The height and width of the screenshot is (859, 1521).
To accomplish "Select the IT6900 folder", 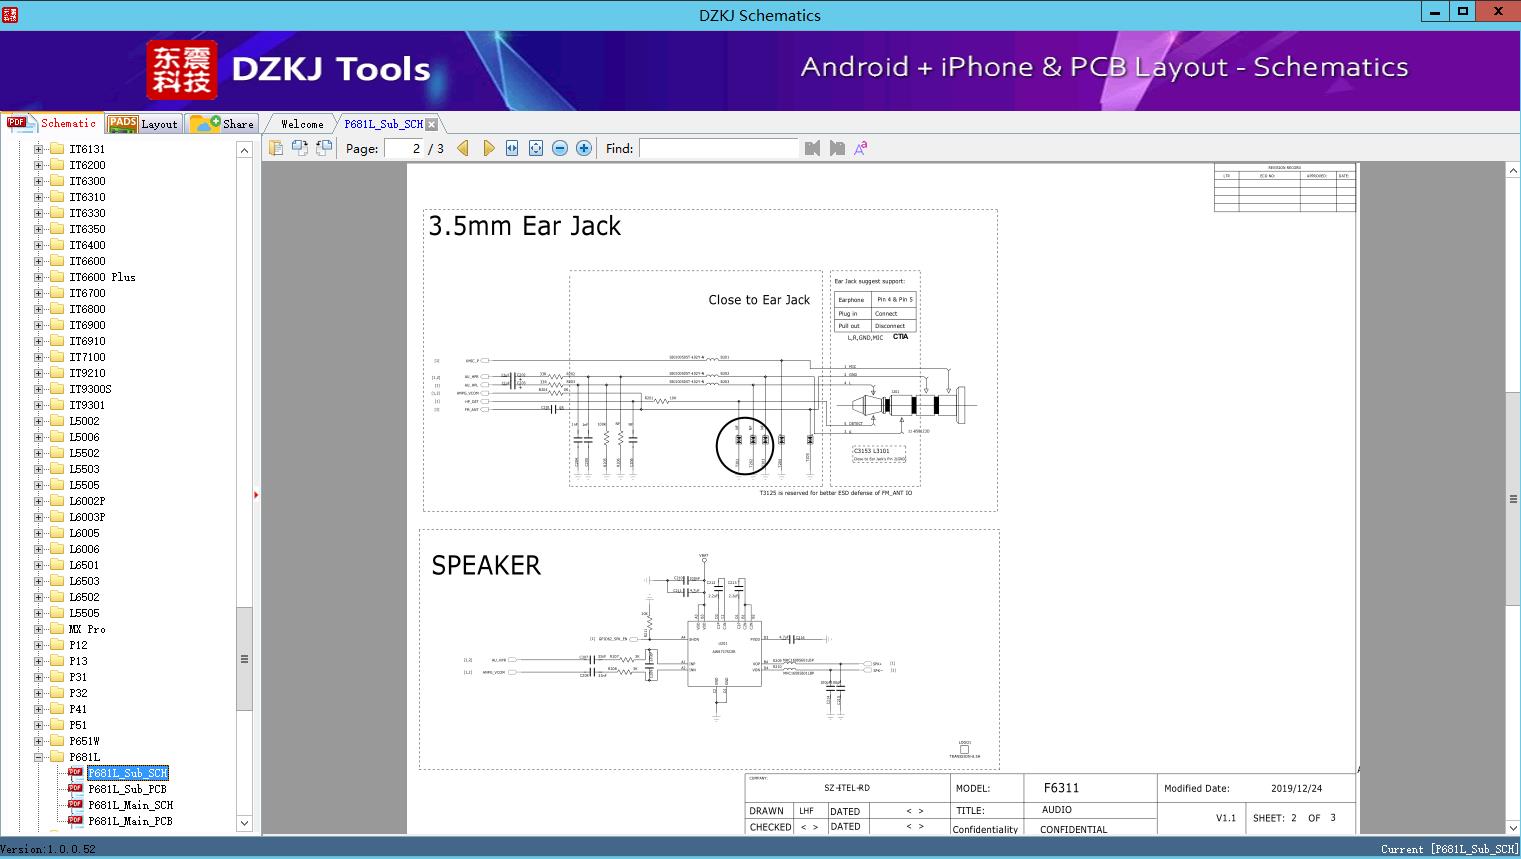I will coord(87,325).
